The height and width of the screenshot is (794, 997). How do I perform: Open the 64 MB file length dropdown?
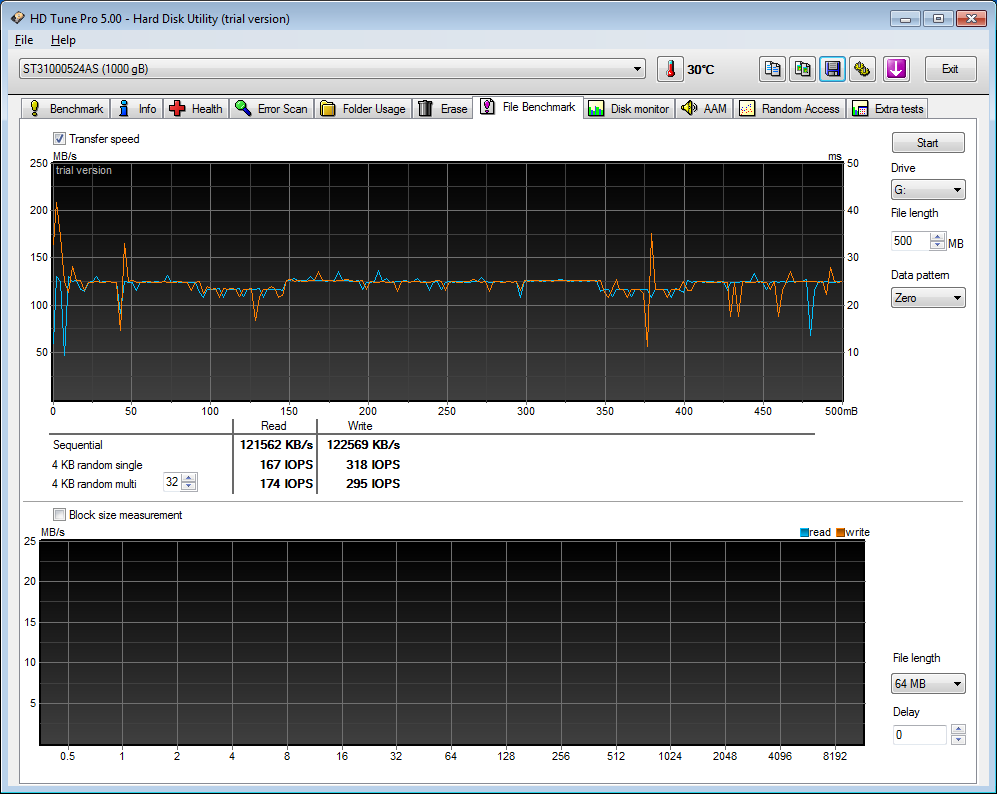coord(928,684)
